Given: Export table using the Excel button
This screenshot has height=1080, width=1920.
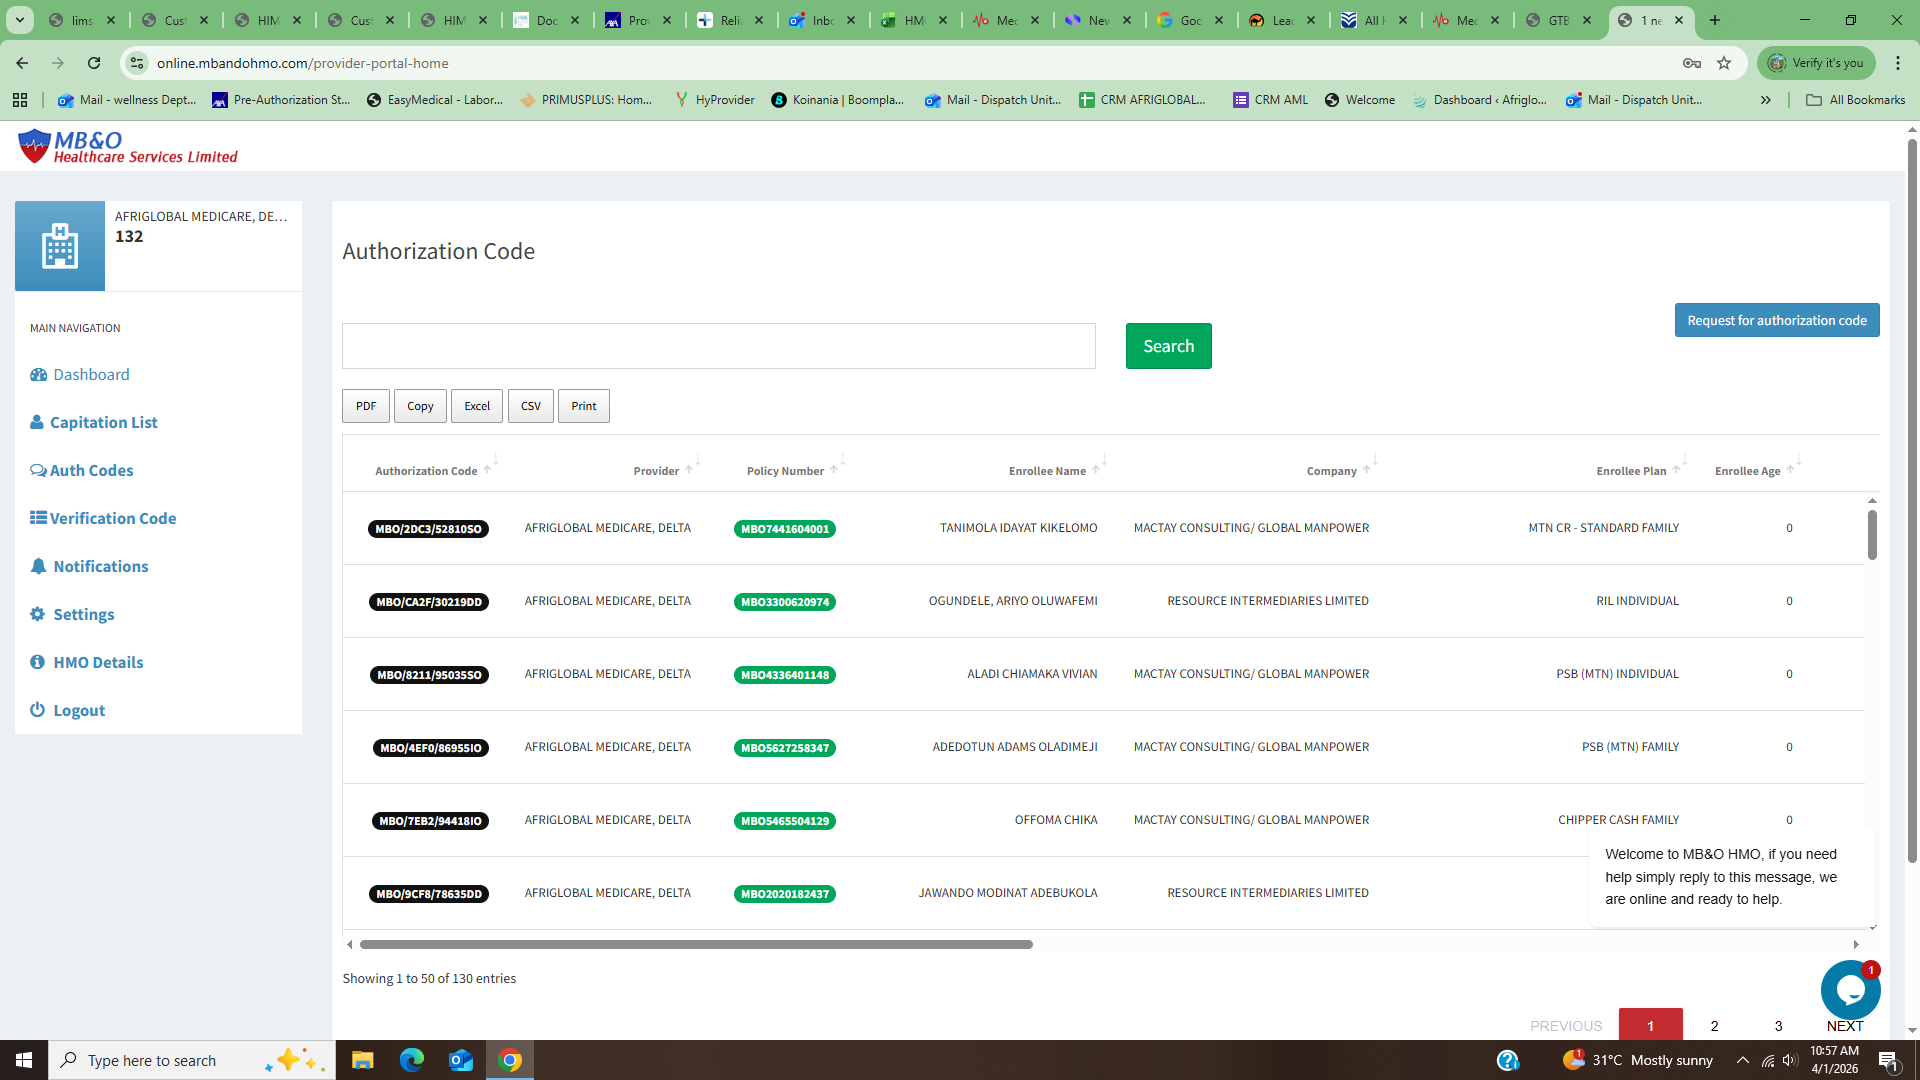Looking at the screenshot, I should coord(477,406).
